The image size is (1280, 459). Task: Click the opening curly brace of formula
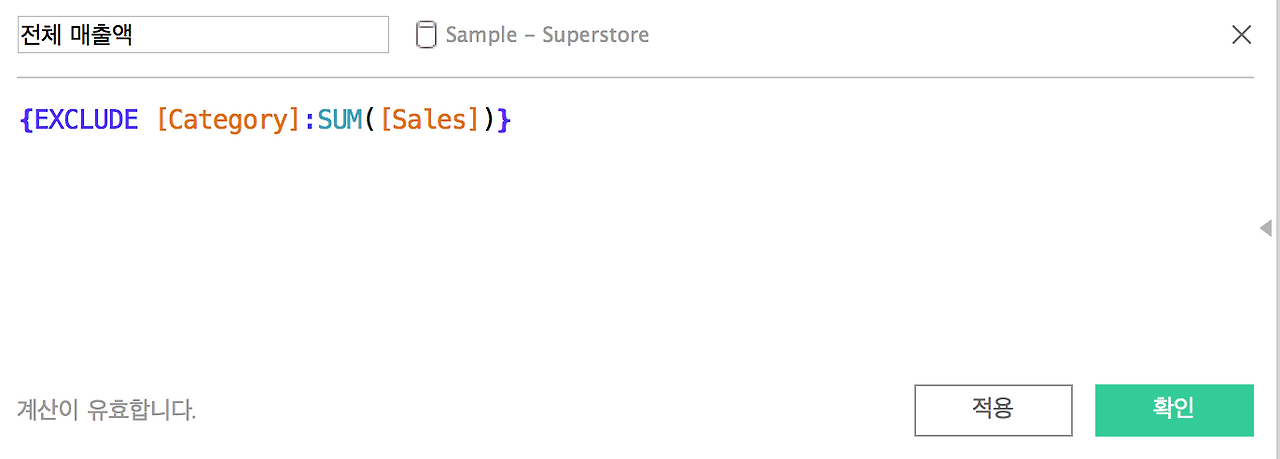coord(26,120)
